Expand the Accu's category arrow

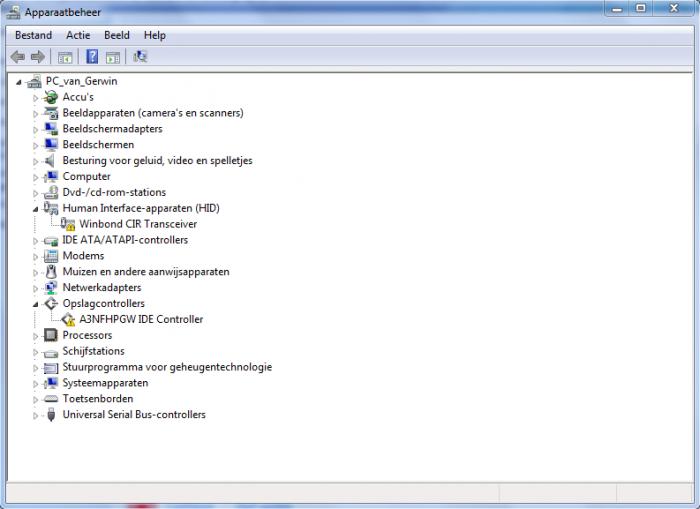pos(35,98)
